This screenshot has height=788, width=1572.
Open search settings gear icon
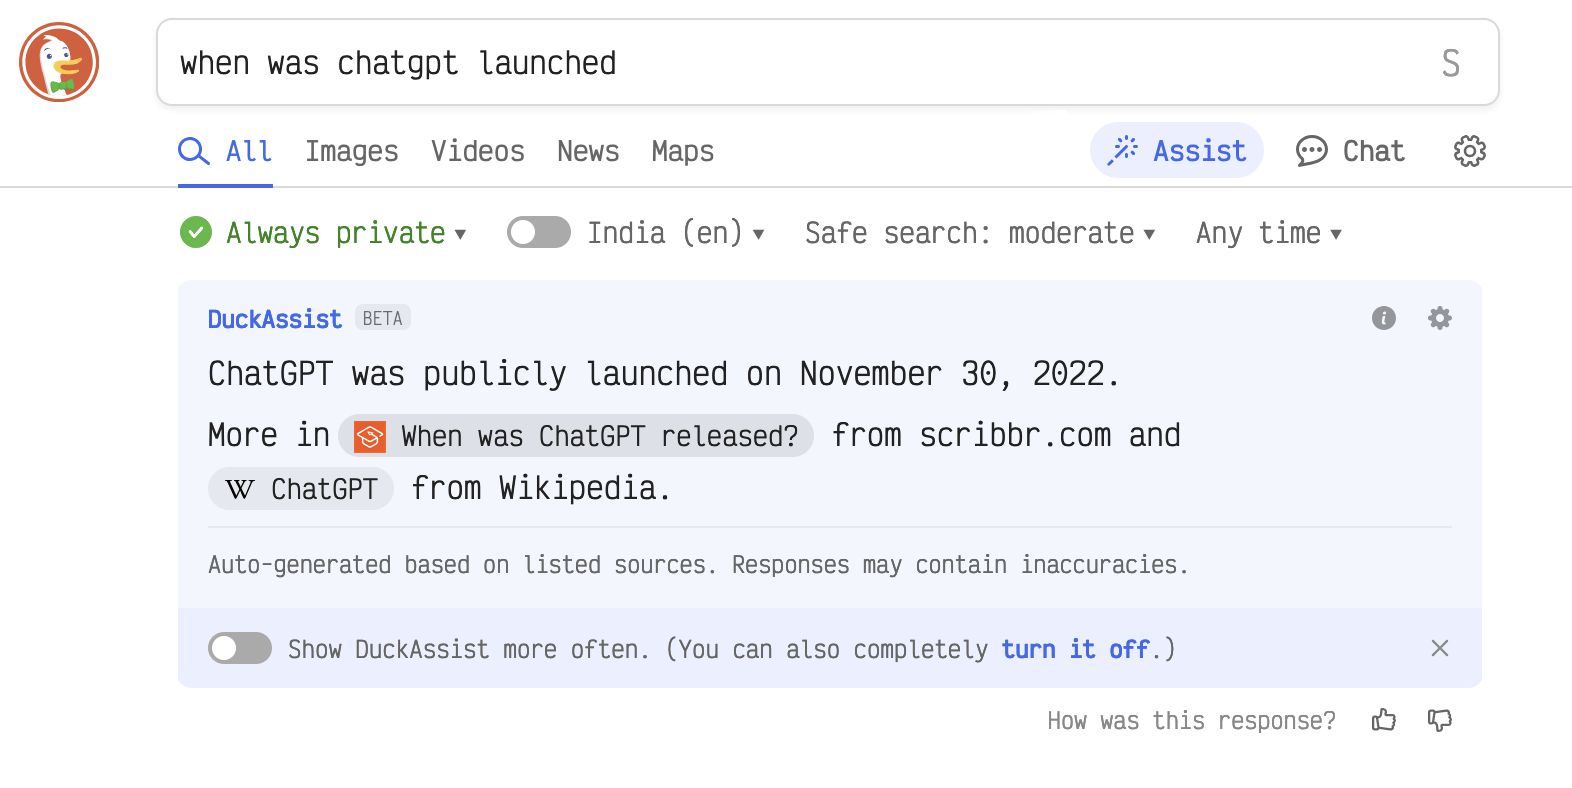[1469, 151]
